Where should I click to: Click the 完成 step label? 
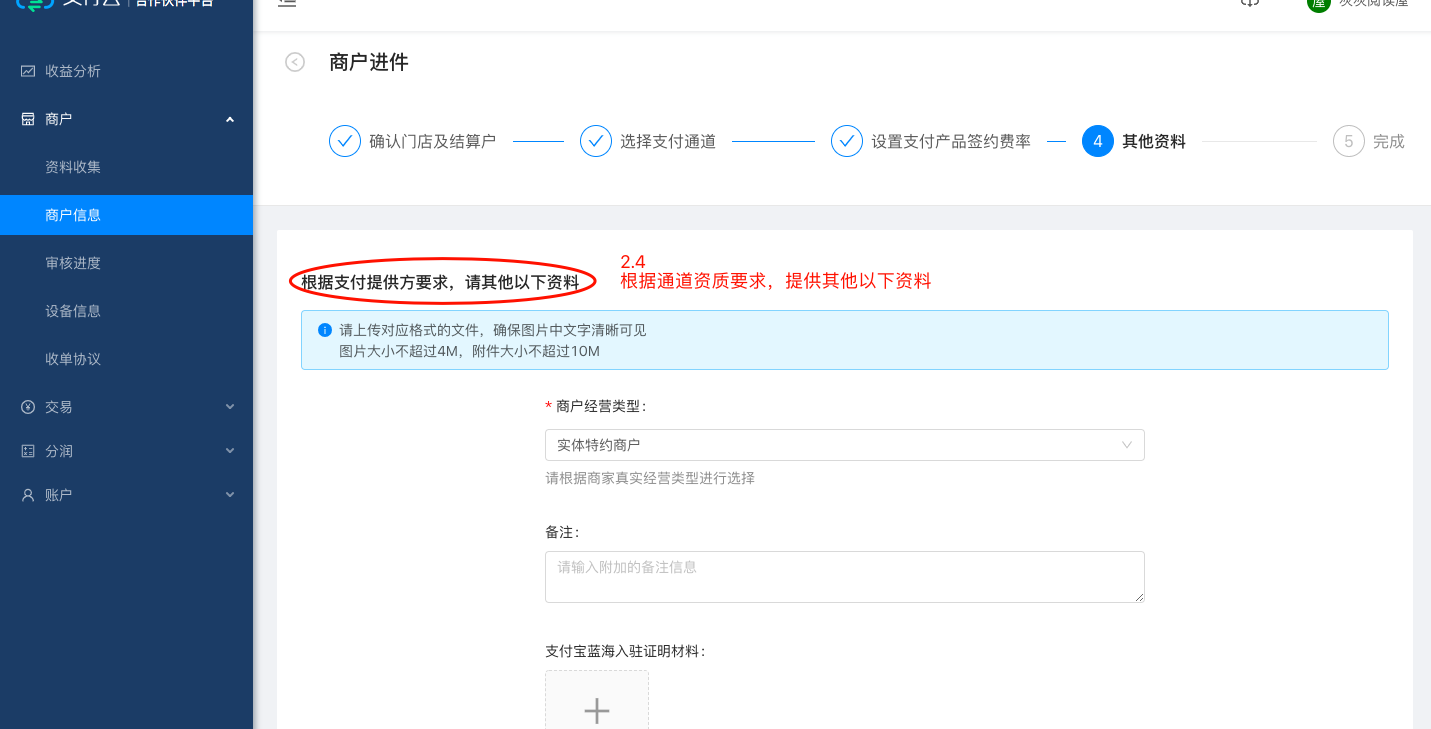coord(1389,142)
